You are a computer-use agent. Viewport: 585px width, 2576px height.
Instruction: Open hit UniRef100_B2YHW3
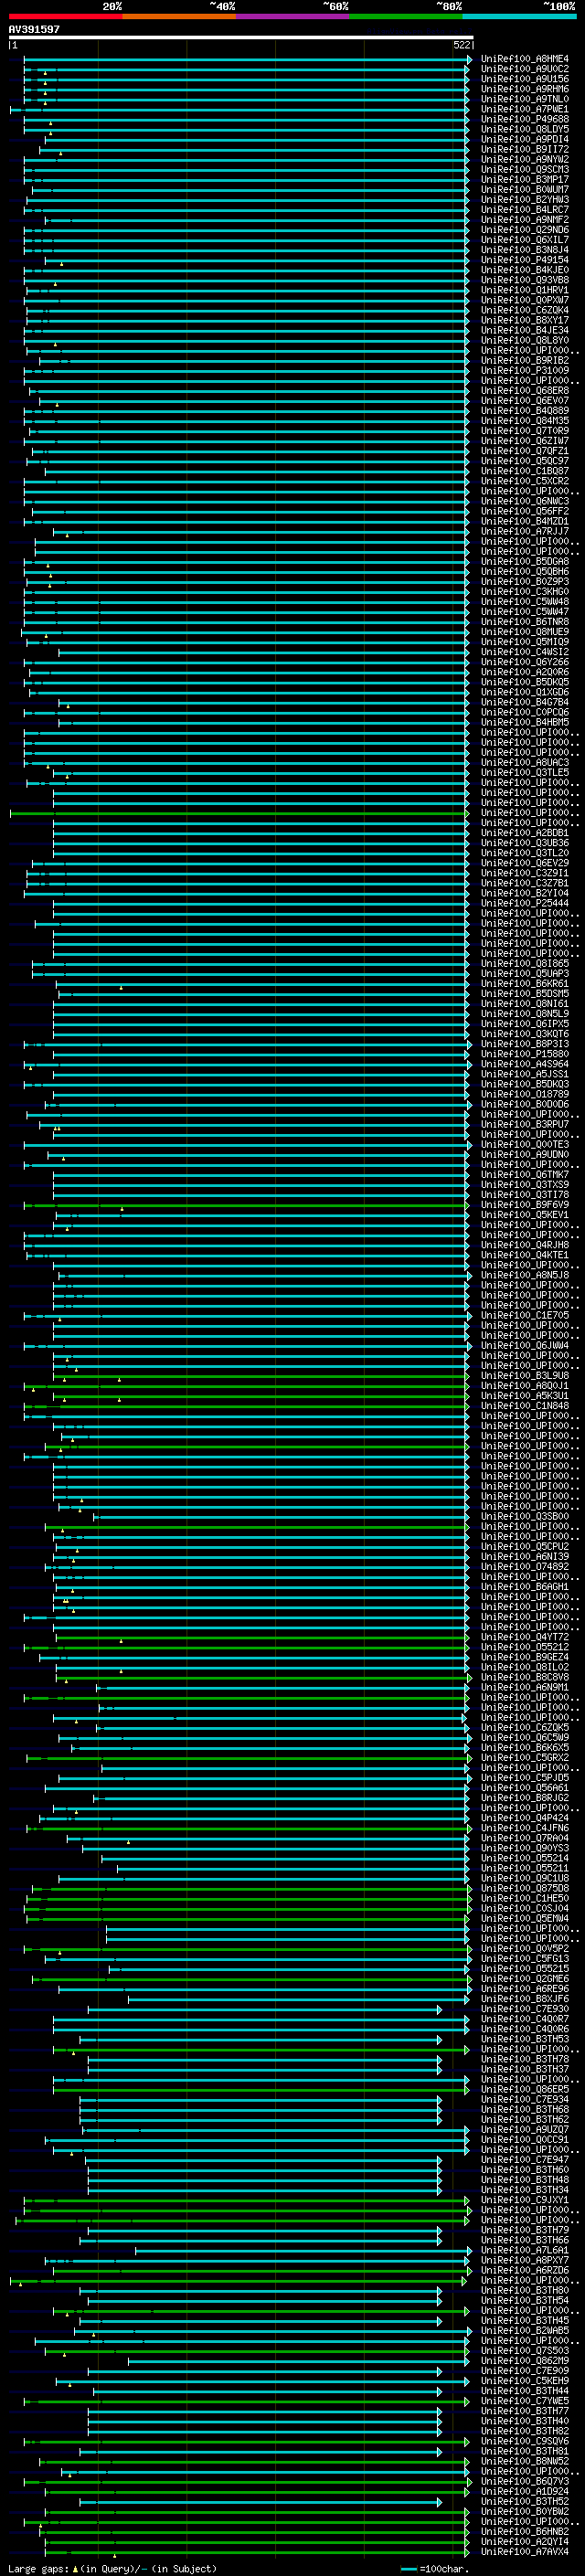pyautogui.click(x=525, y=199)
